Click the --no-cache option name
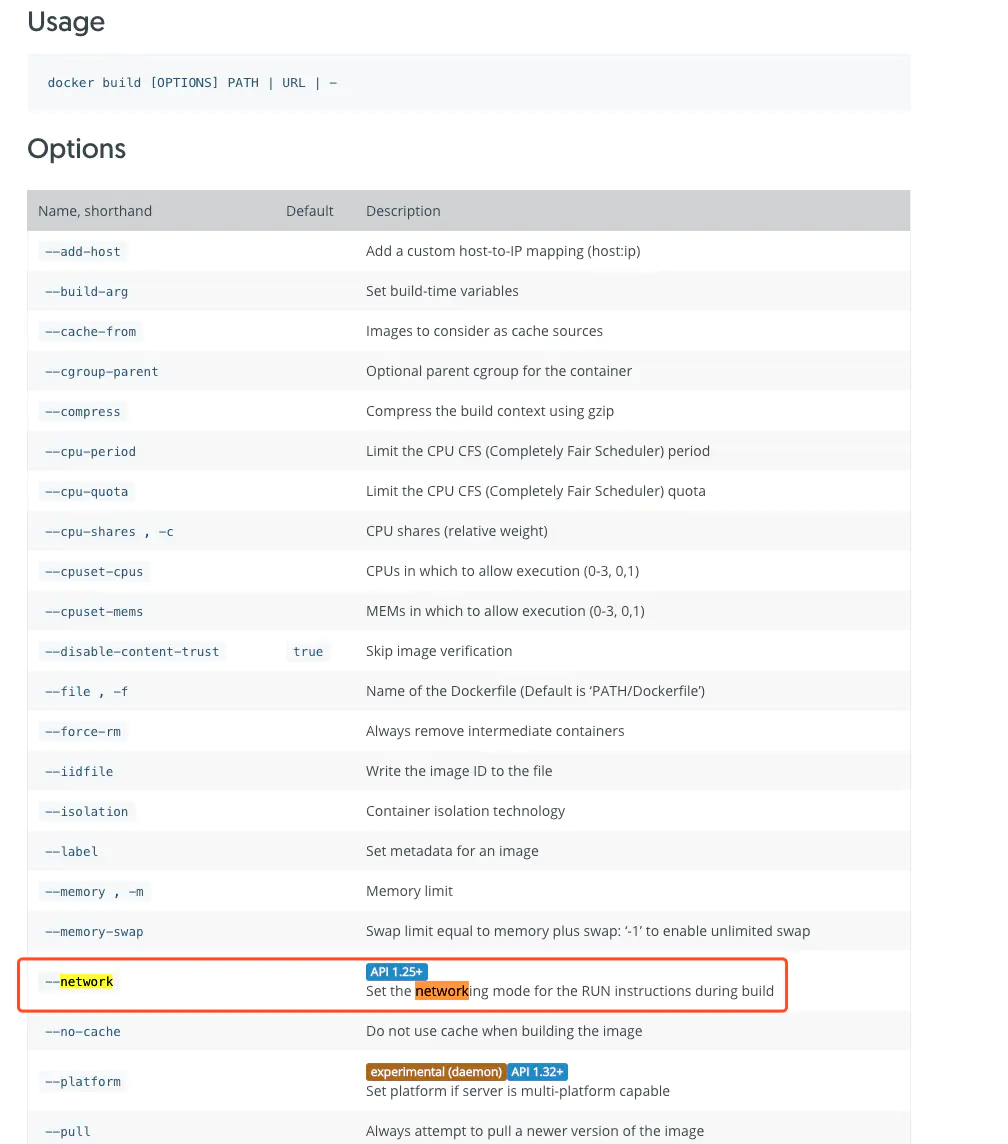Viewport: 1008px width, 1144px height. pos(83,1031)
